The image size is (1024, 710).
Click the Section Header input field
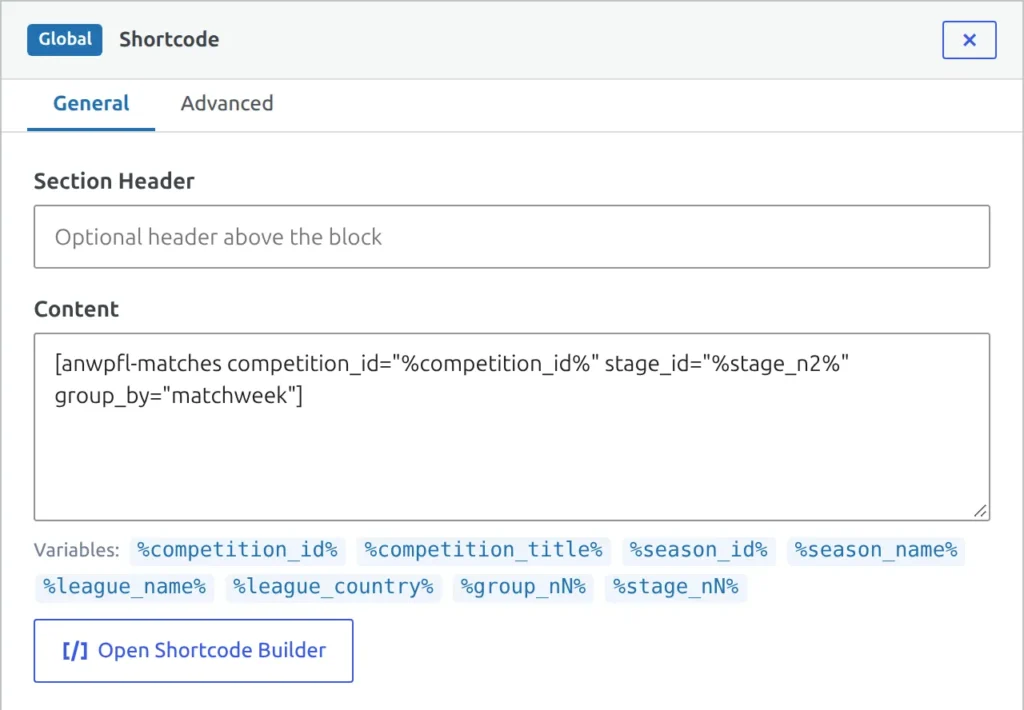pos(512,236)
